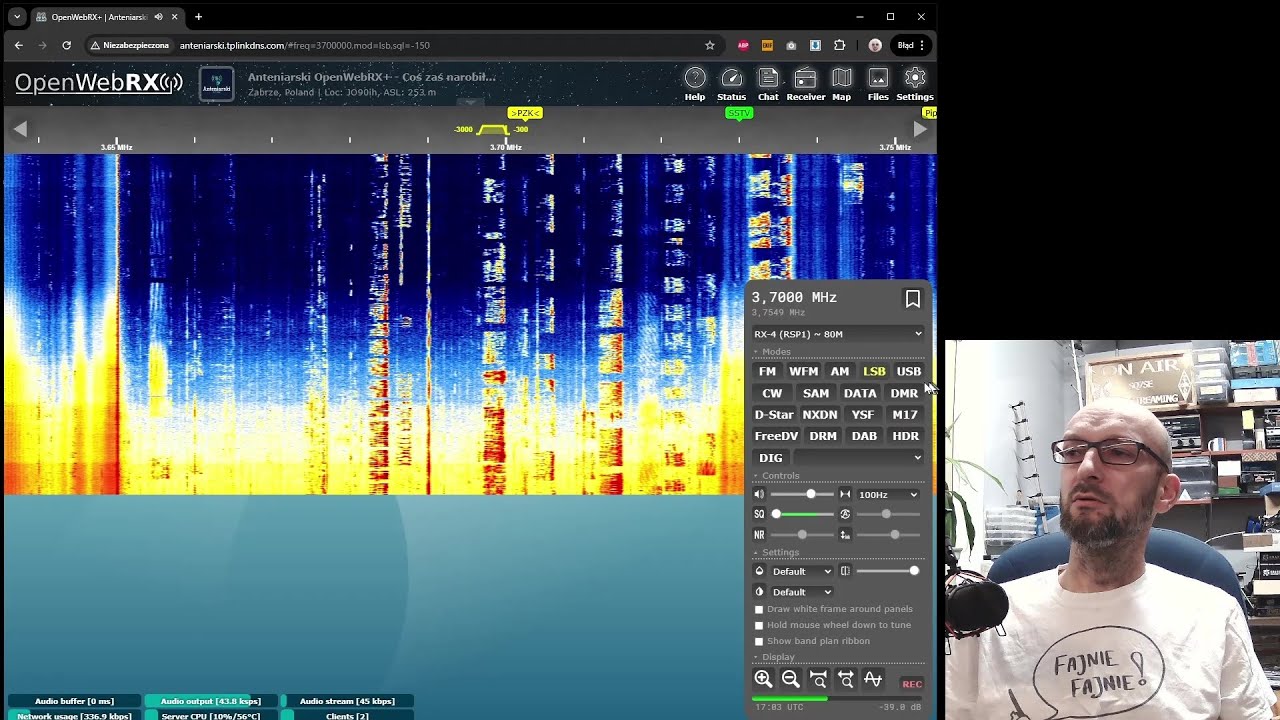Enable 'Show band plan ribbon'
Viewport: 1280px width, 720px height.
[759, 641]
